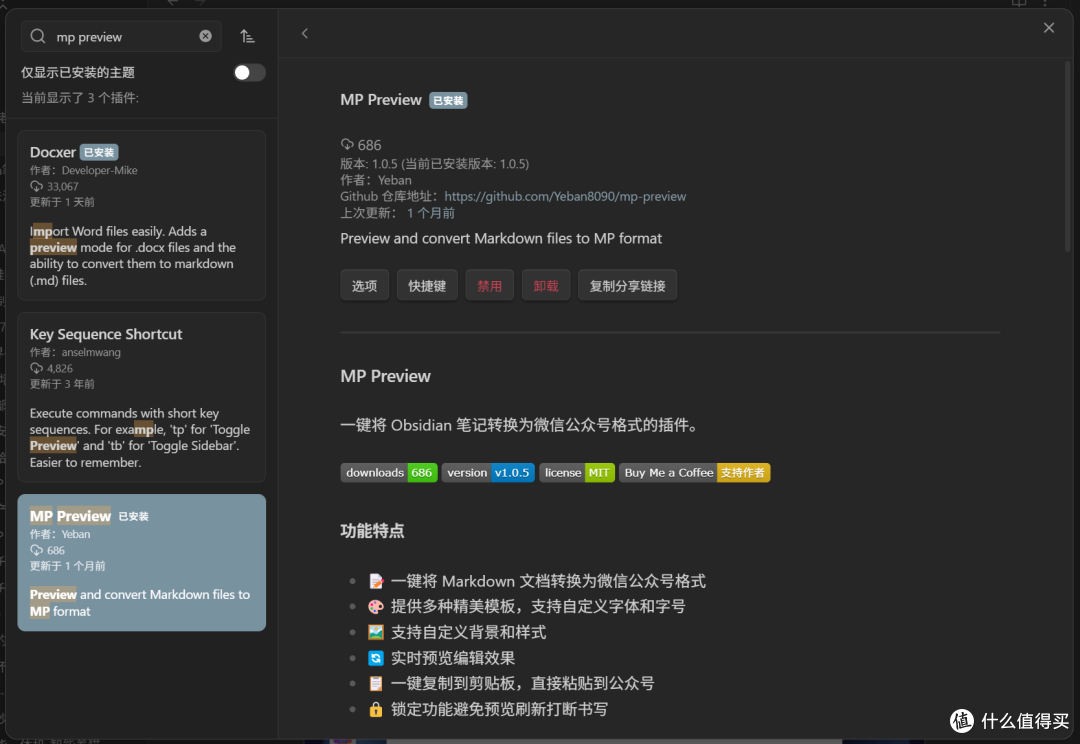Copy share link with 复制分享链接 button
This screenshot has height=744, width=1080.
coord(627,285)
